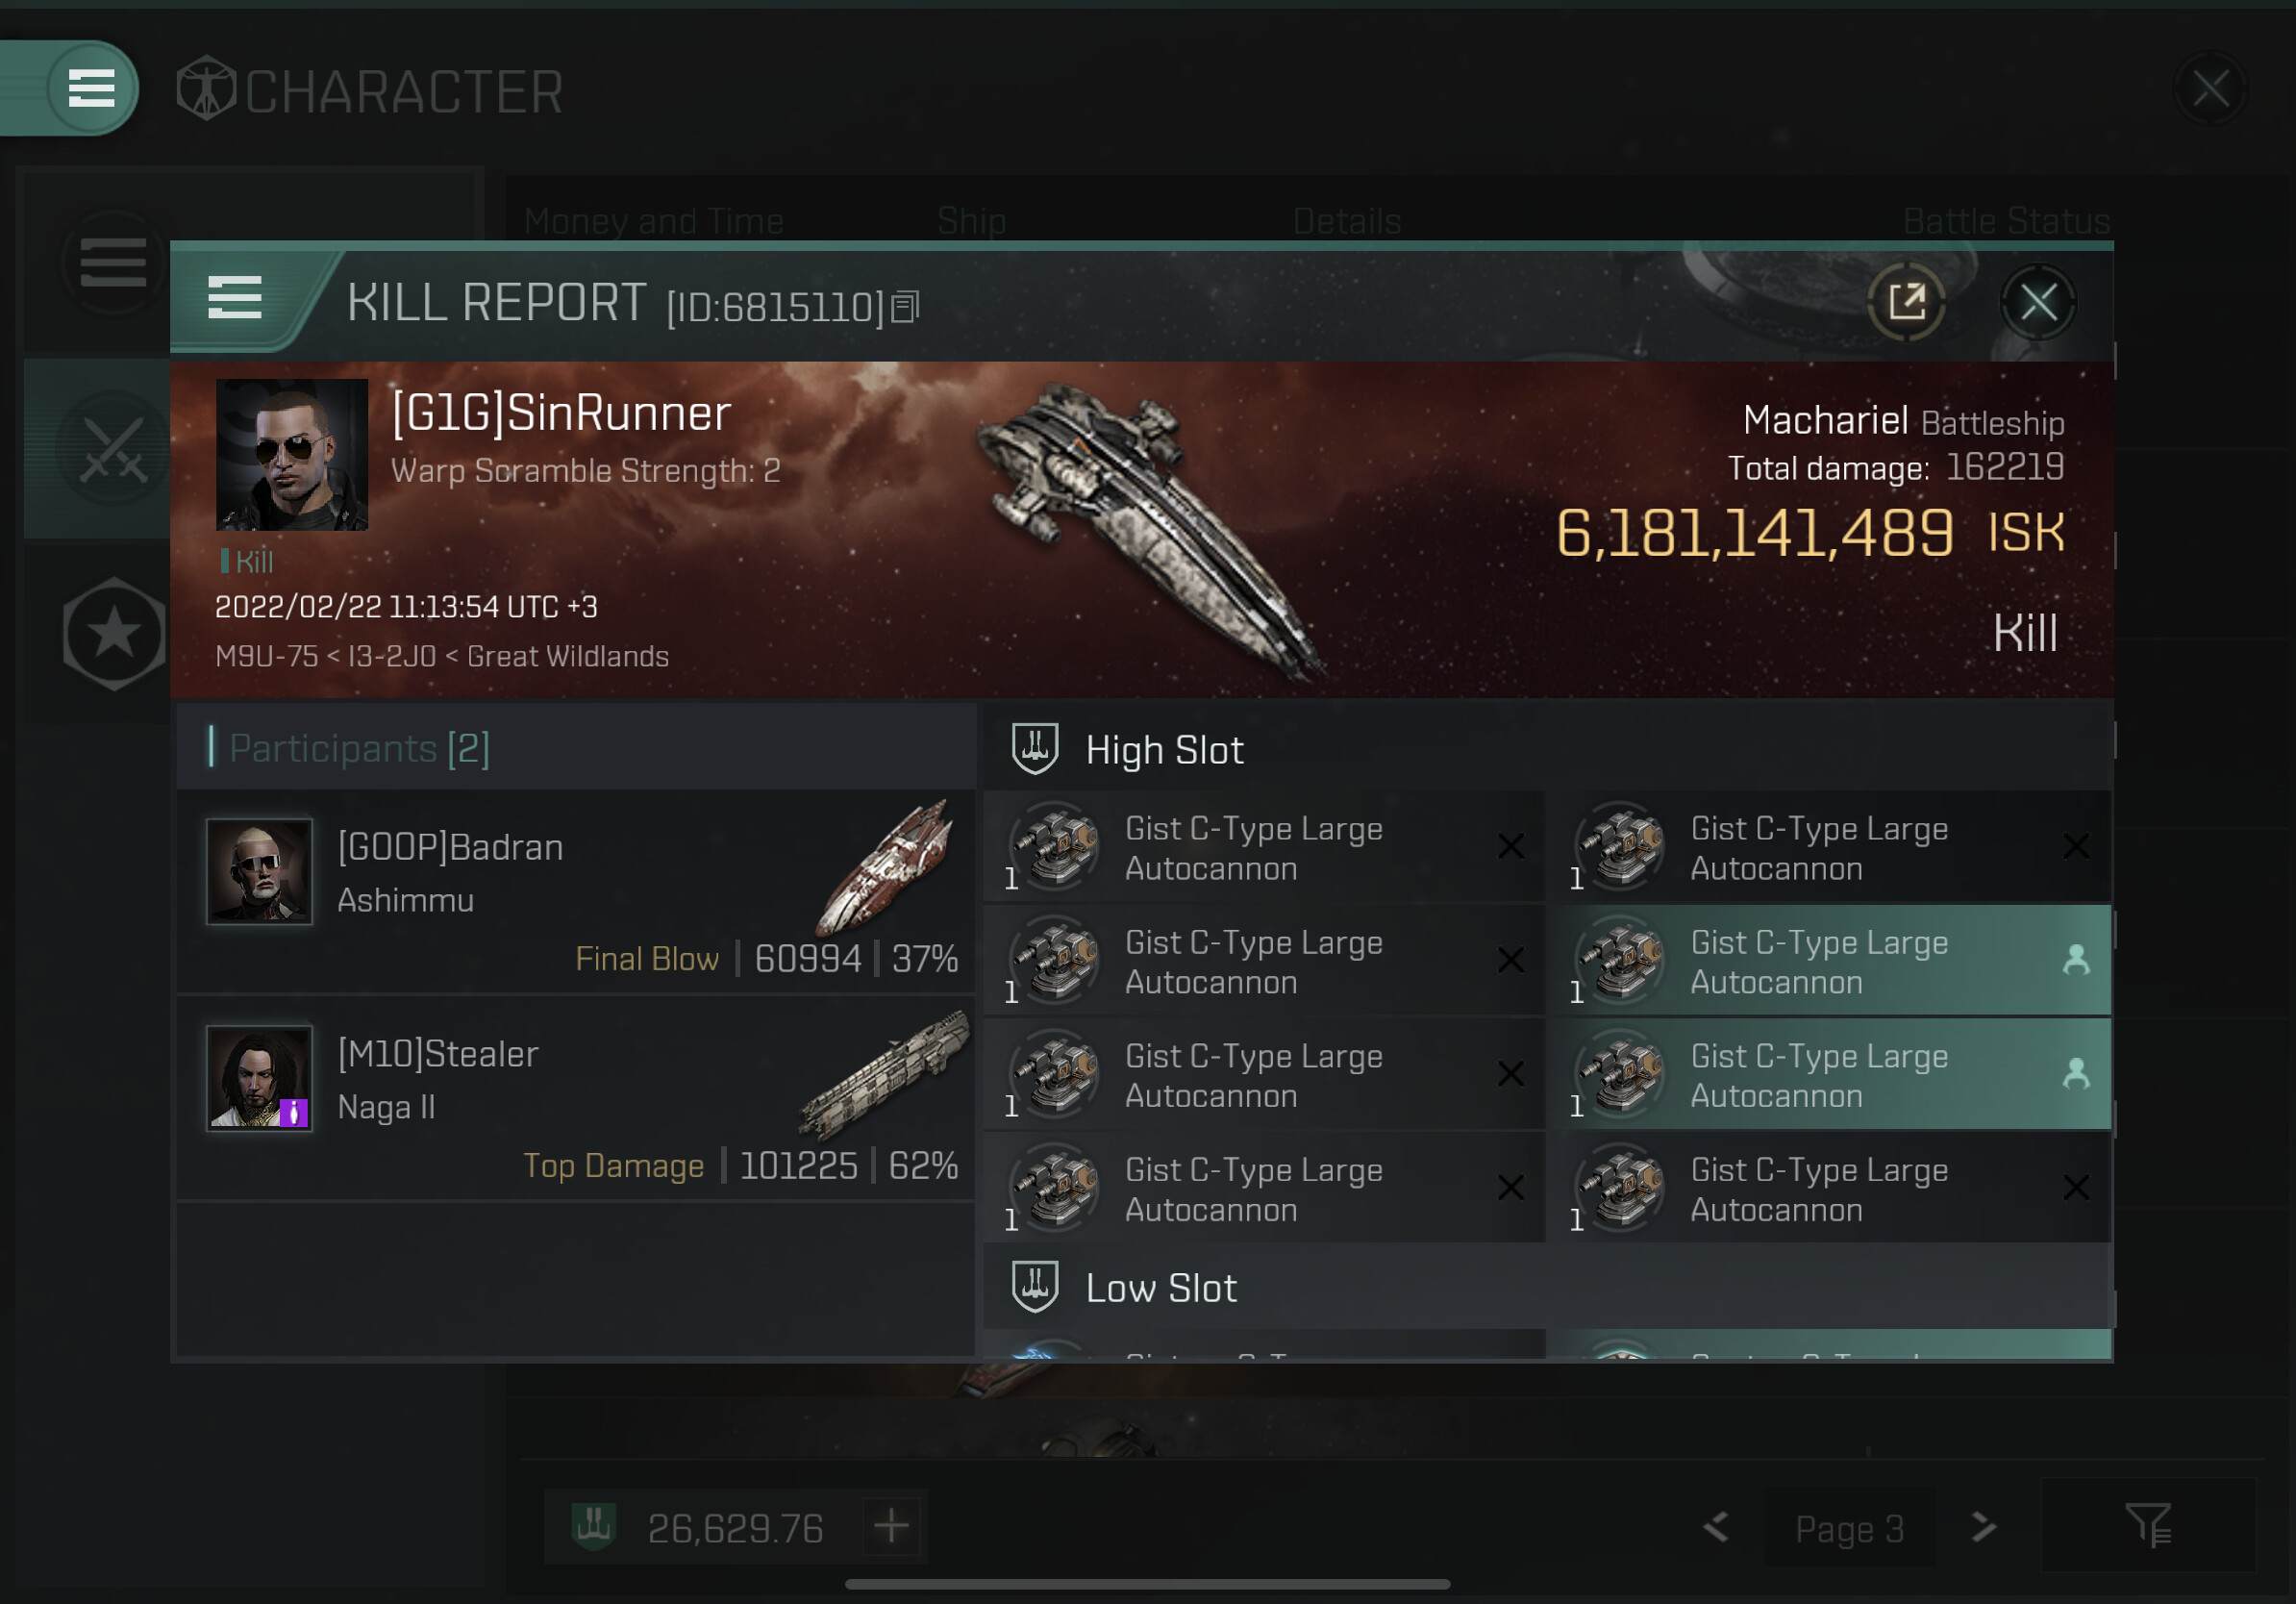2296x1604 pixels.
Task: Open [M10]Stealer participant portrait
Action: [x=259, y=1077]
